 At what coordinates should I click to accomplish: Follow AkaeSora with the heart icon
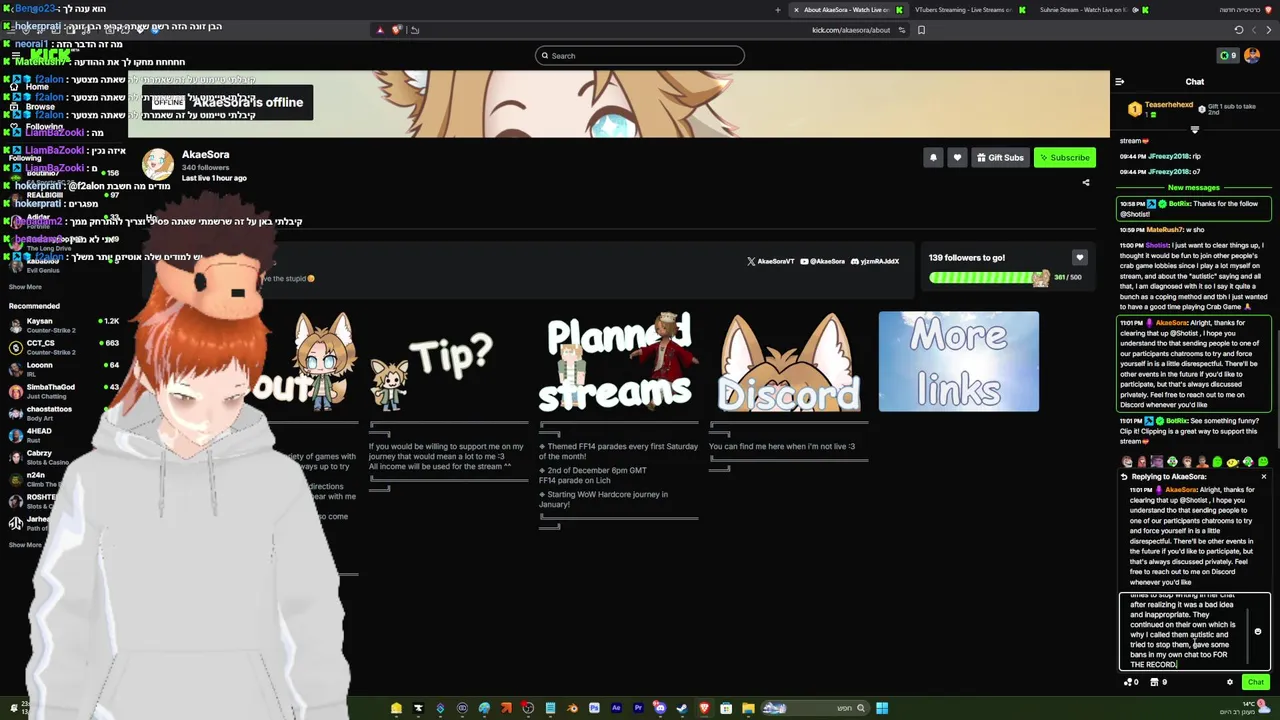click(957, 157)
